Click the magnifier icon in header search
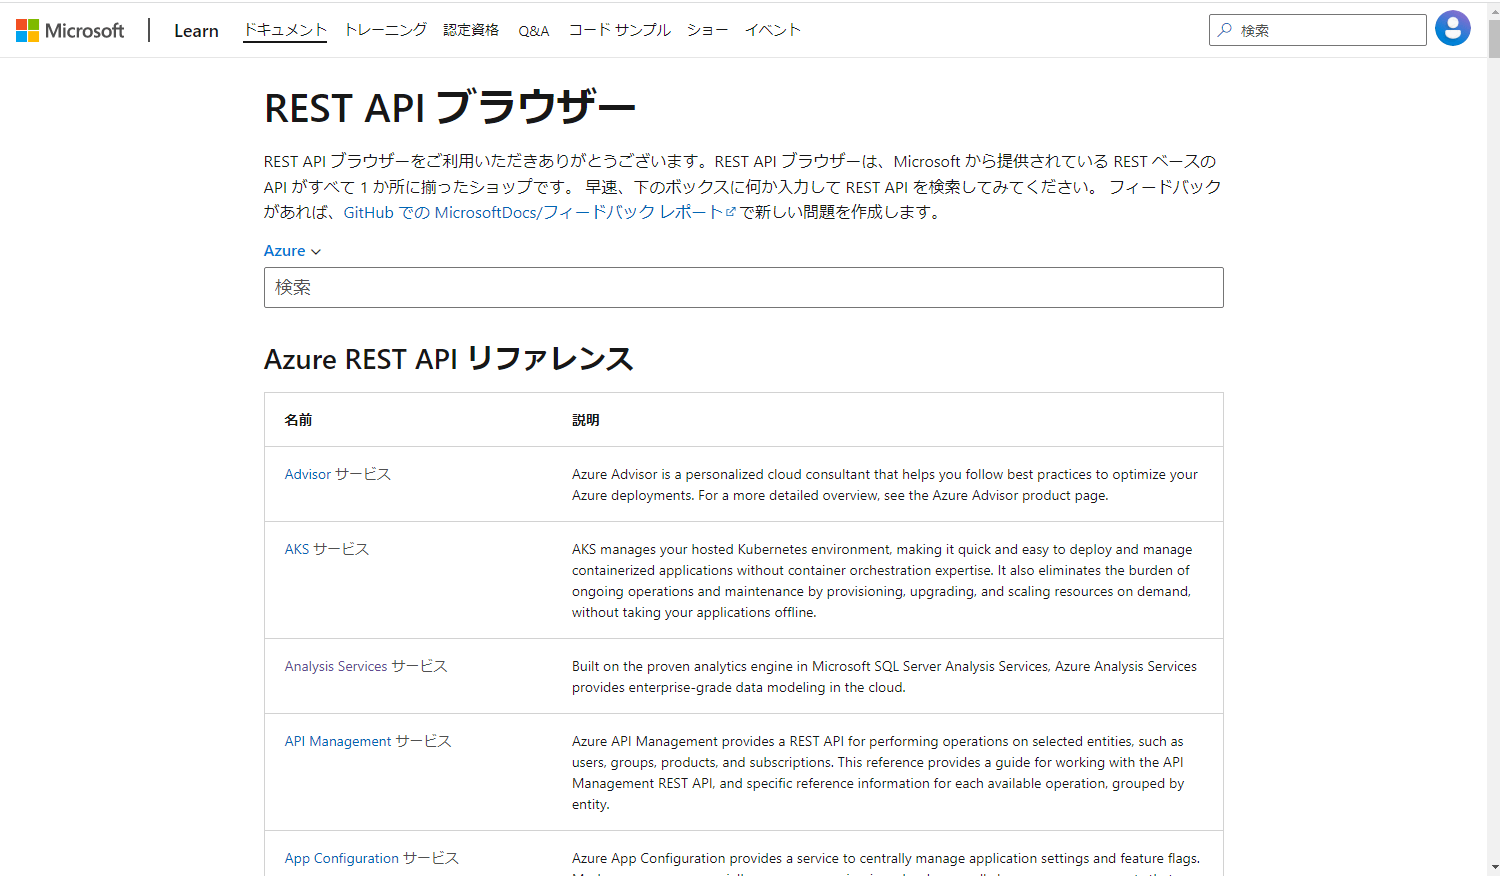Screen dimensions: 1500x876 pyautogui.click(x=1224, y=30)
